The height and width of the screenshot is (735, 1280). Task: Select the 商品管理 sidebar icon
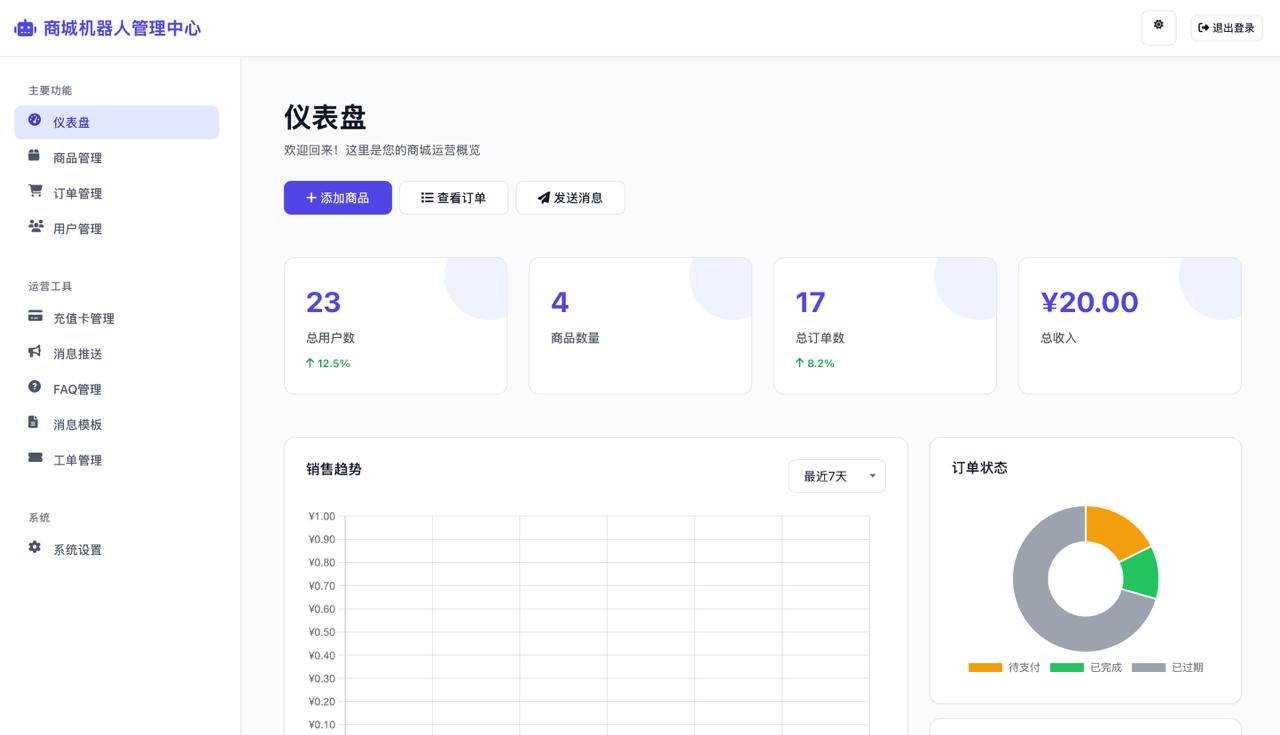tap(34, 157)
